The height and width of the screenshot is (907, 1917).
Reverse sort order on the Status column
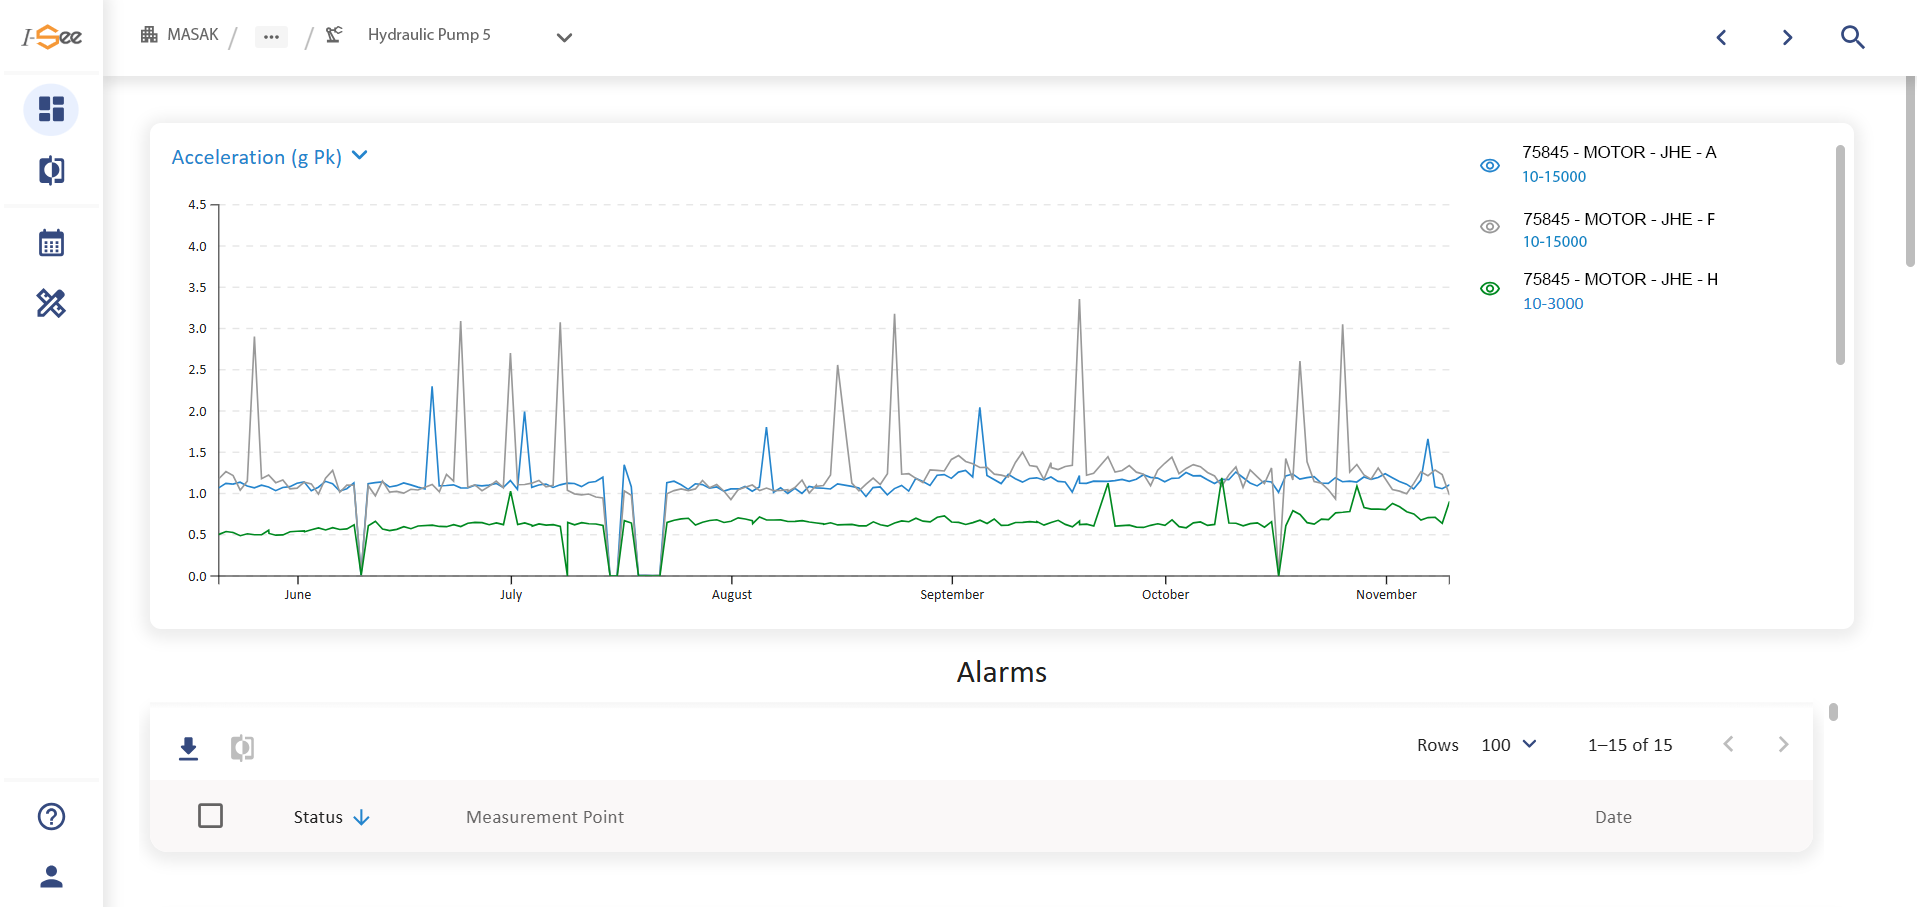pyautogui.click(x=361, y=817)
